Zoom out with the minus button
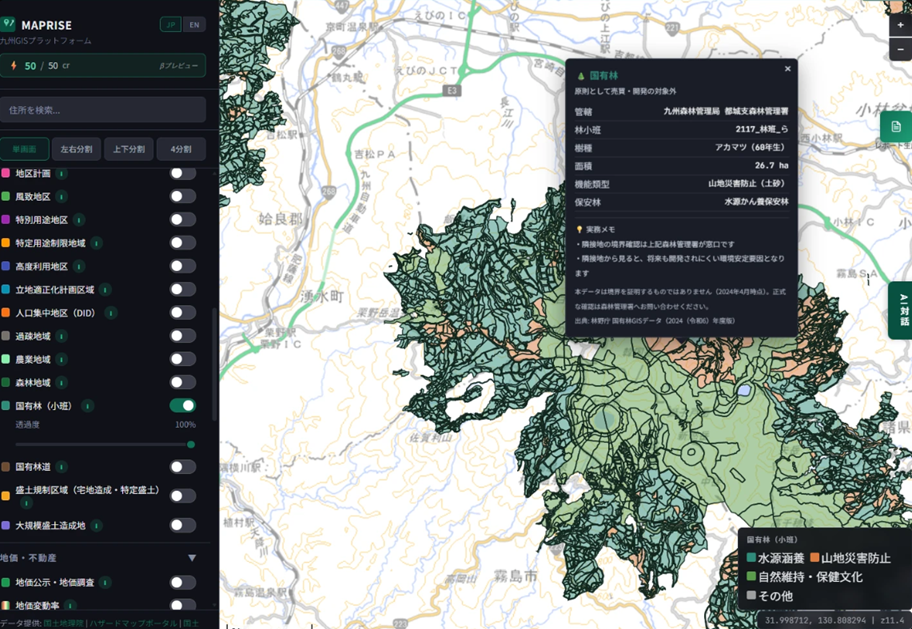Viewport: 912px width, 629px height. click(900, 49)
